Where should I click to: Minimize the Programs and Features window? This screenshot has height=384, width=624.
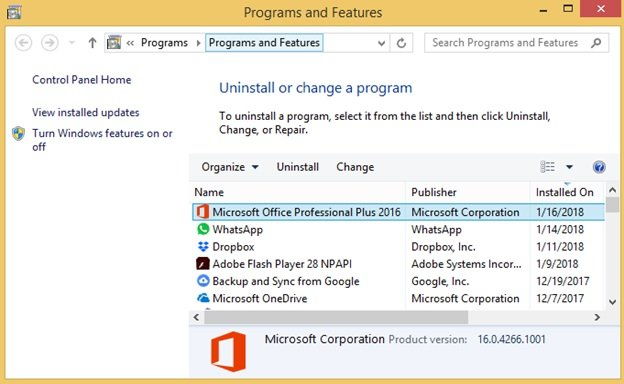543,10
